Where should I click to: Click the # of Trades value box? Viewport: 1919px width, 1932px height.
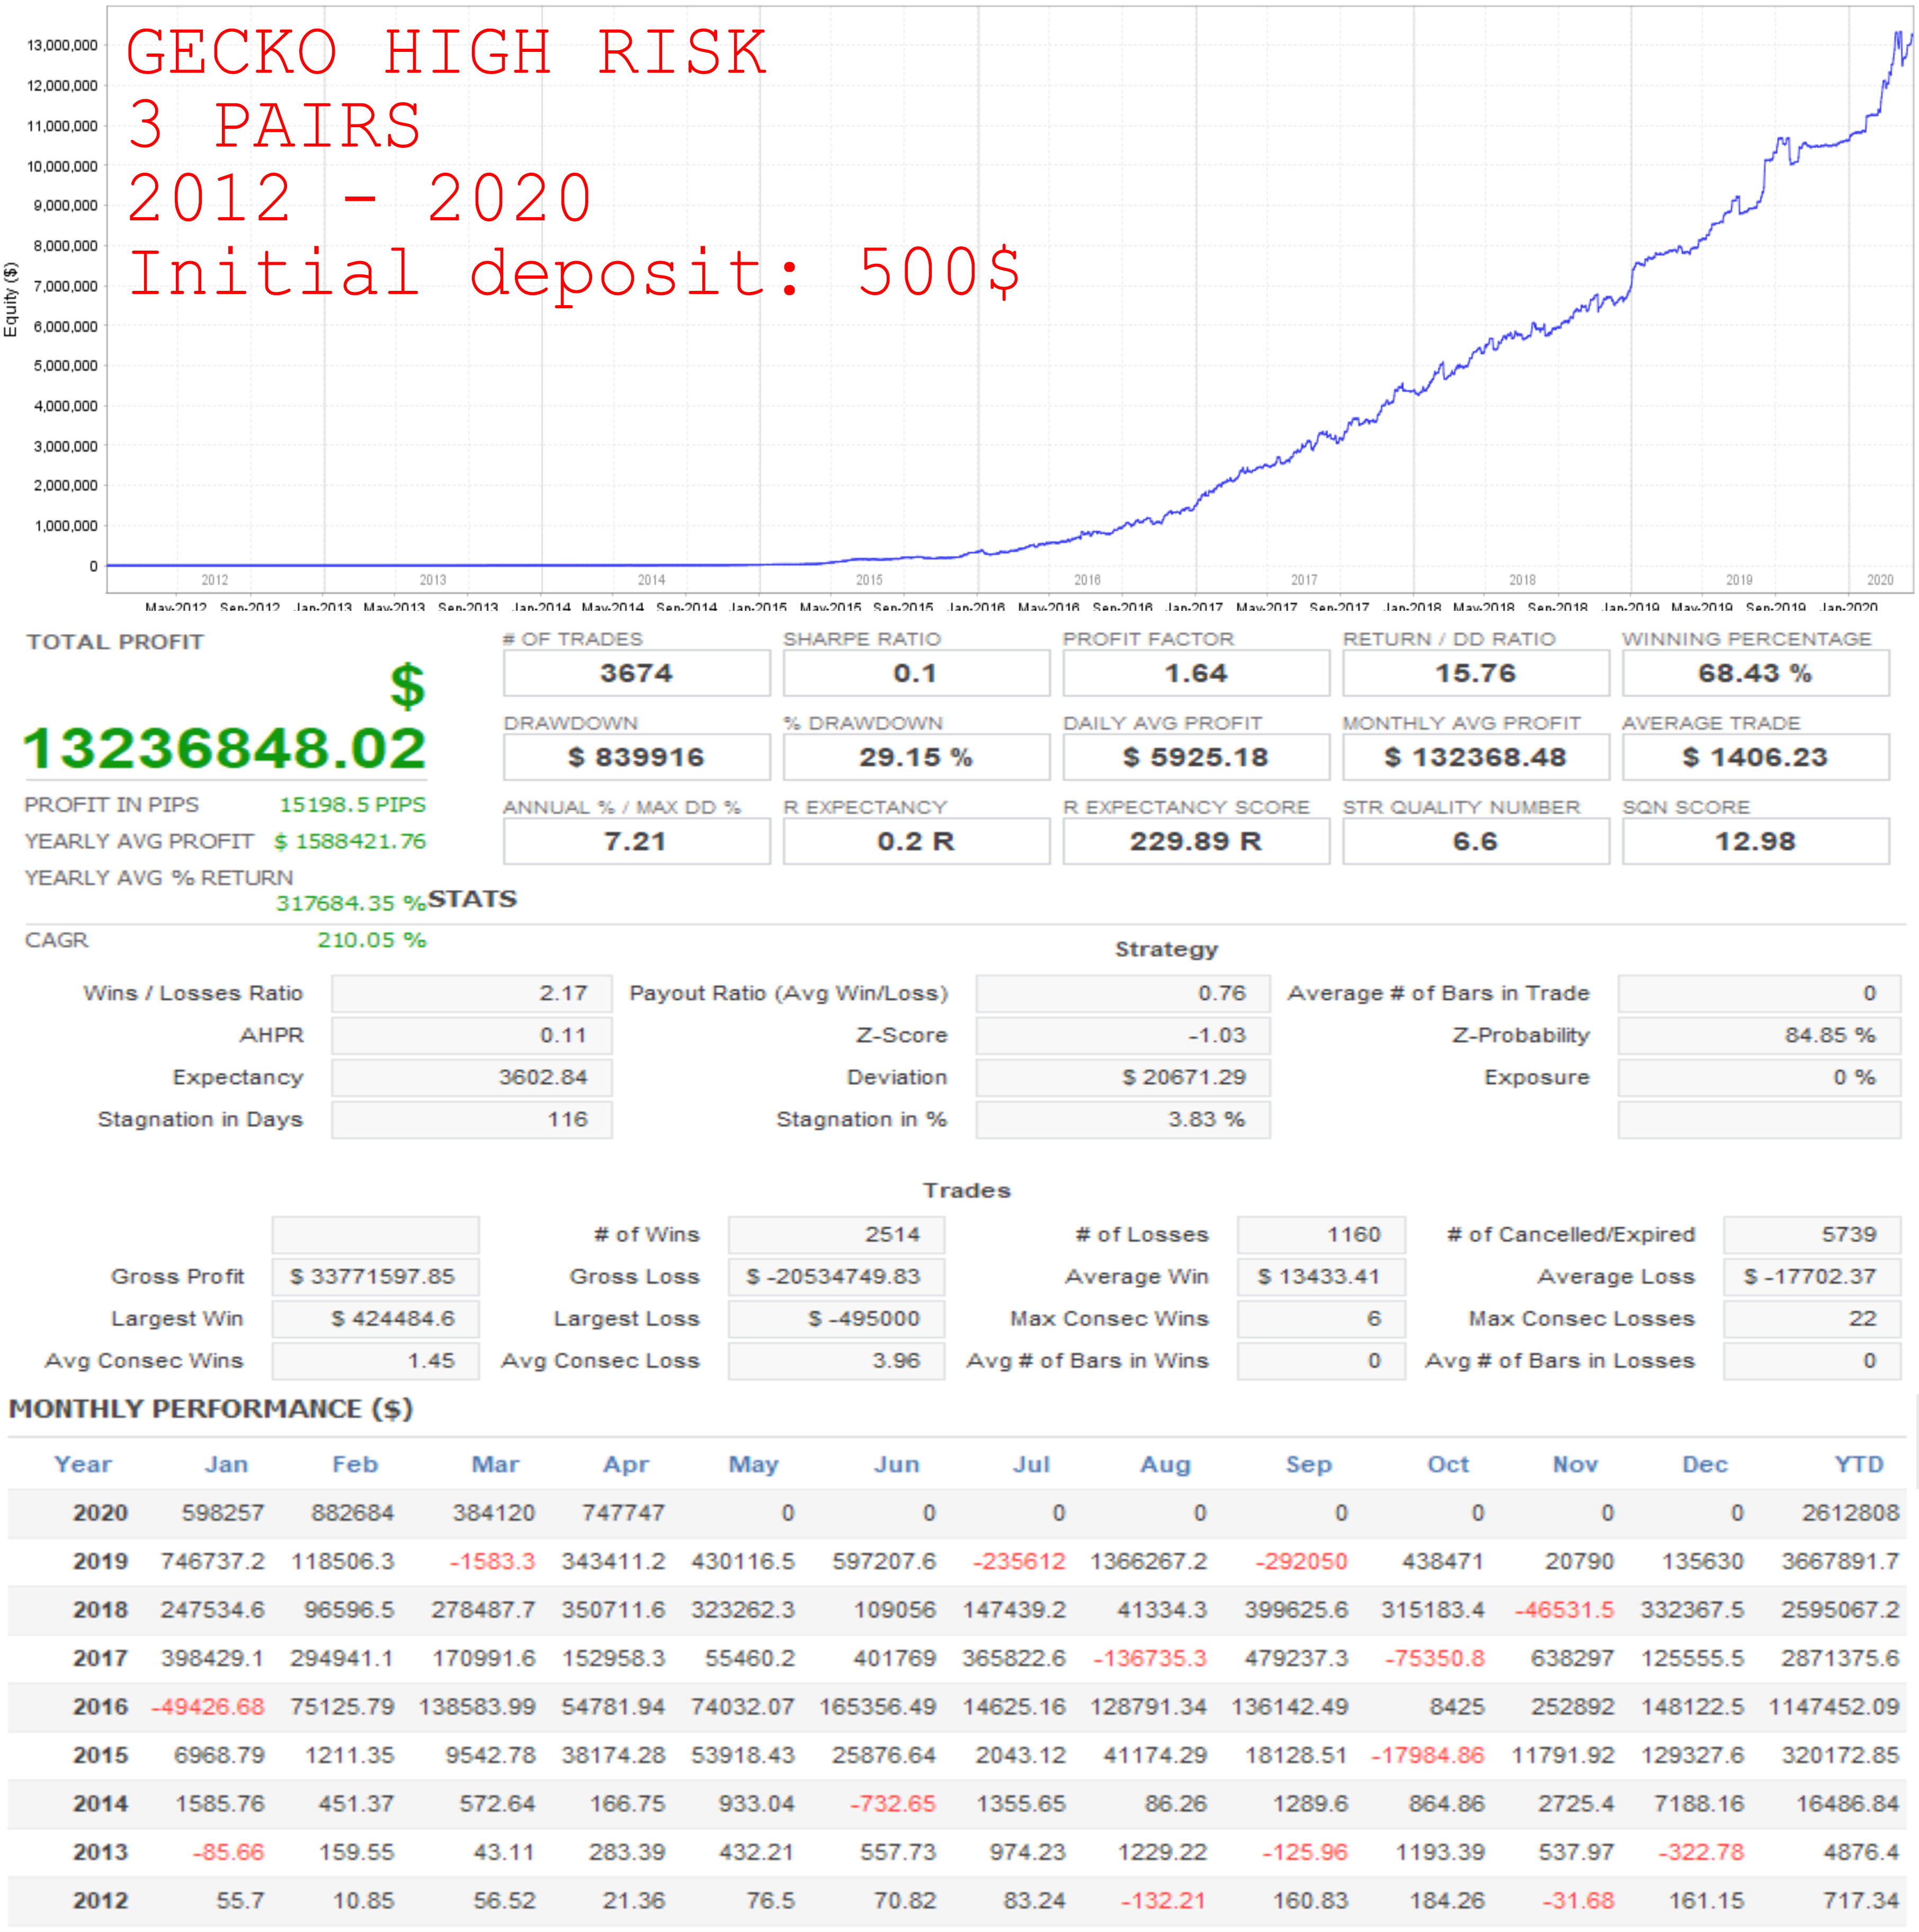[x=636, y=673]
